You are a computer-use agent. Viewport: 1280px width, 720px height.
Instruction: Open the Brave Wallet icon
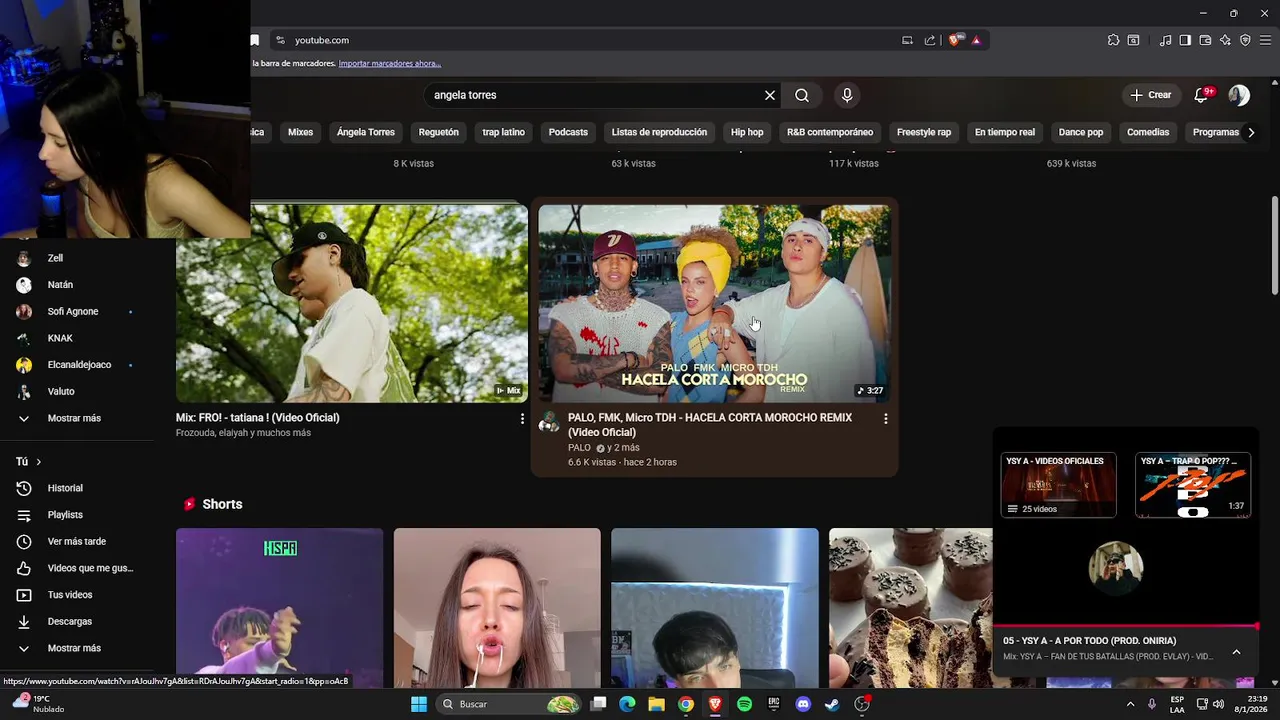pos(1205,40)
